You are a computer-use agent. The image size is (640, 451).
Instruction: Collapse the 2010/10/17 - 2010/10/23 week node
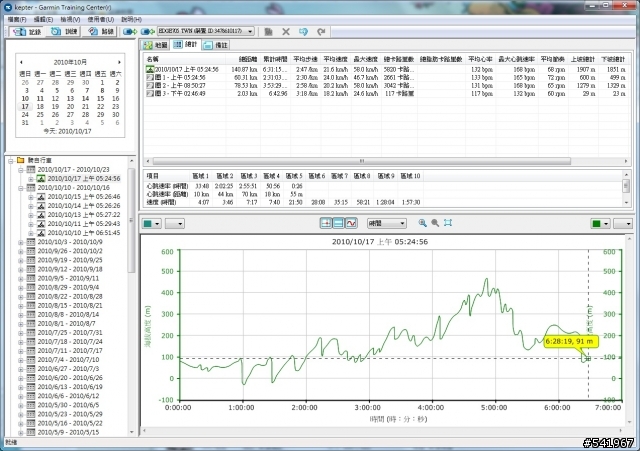pos(21,169)
